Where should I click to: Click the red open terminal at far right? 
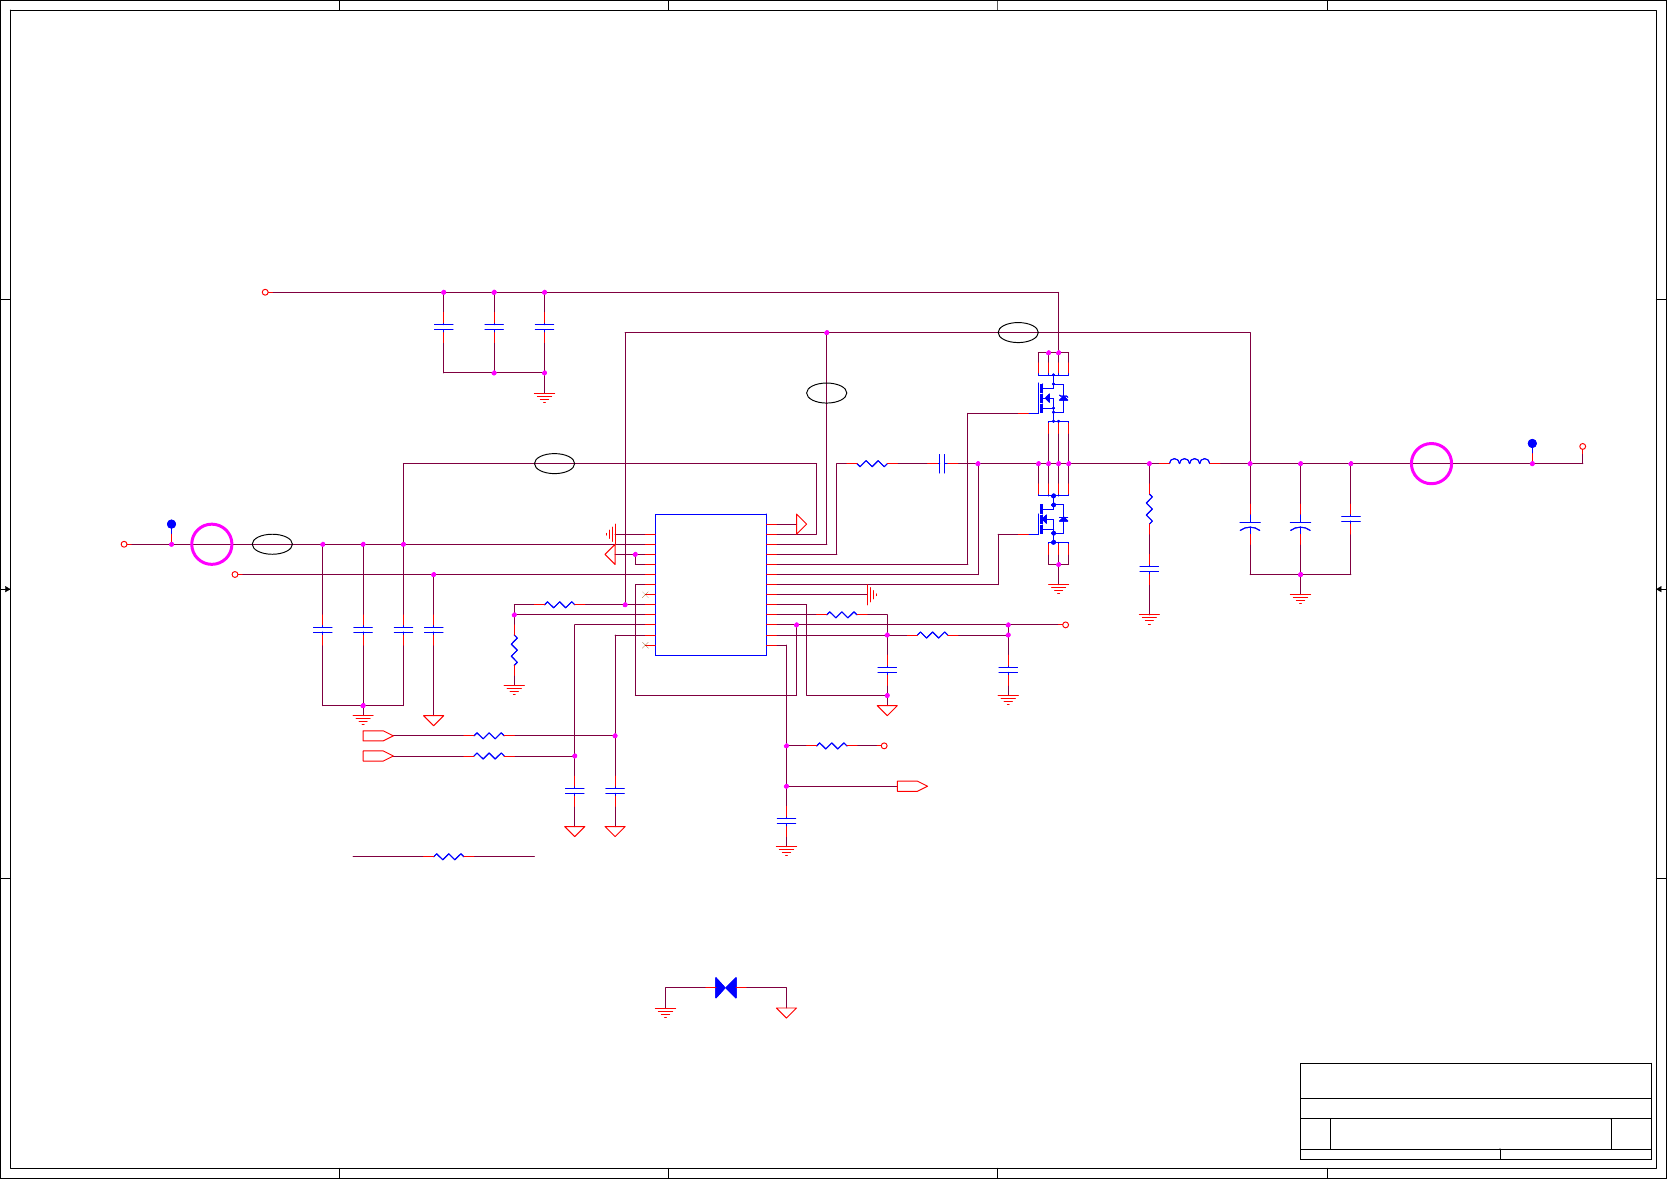1582,447
